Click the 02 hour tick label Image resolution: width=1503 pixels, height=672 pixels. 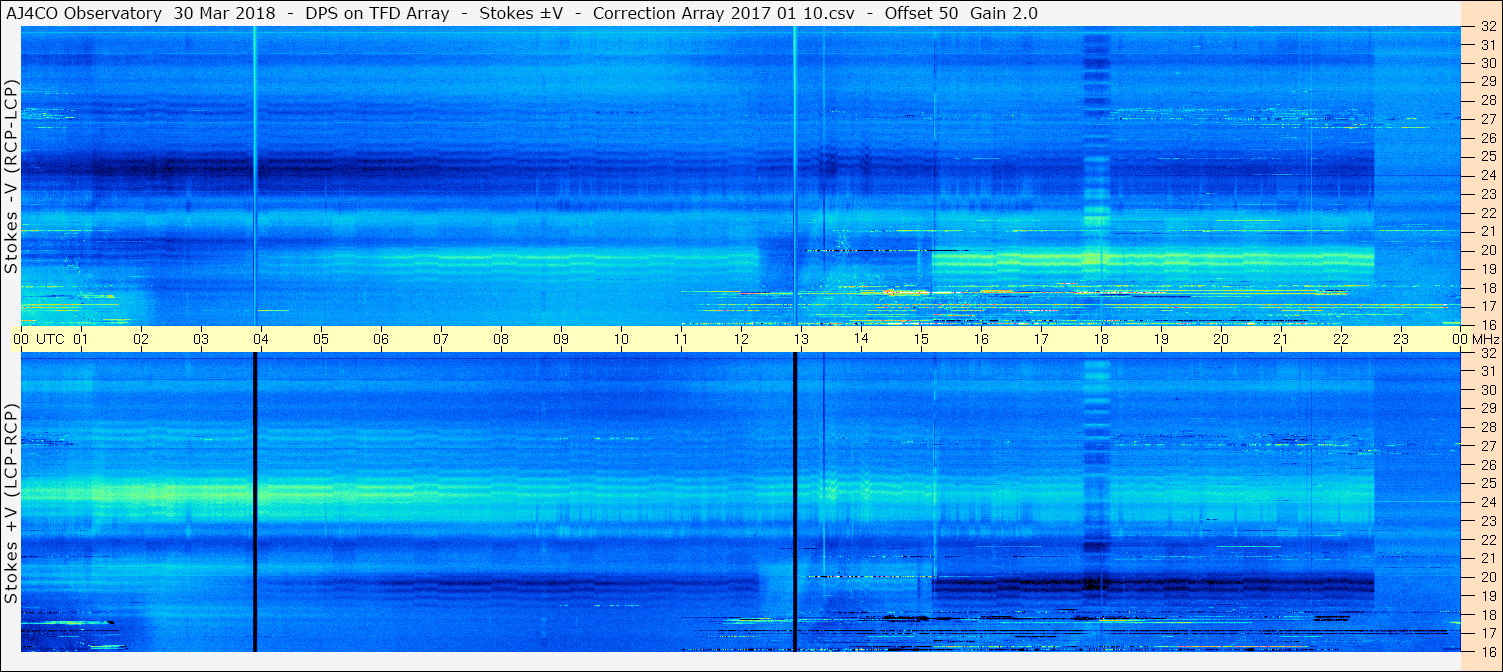[141, 339]
